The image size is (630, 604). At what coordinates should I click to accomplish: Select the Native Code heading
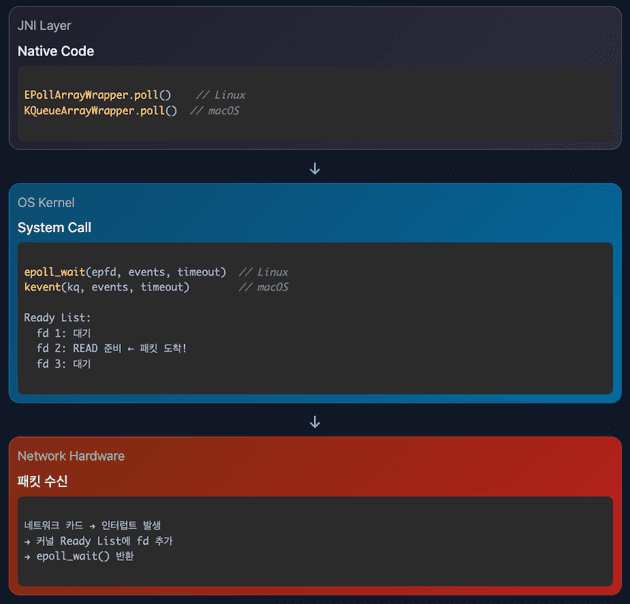(55, 51)
